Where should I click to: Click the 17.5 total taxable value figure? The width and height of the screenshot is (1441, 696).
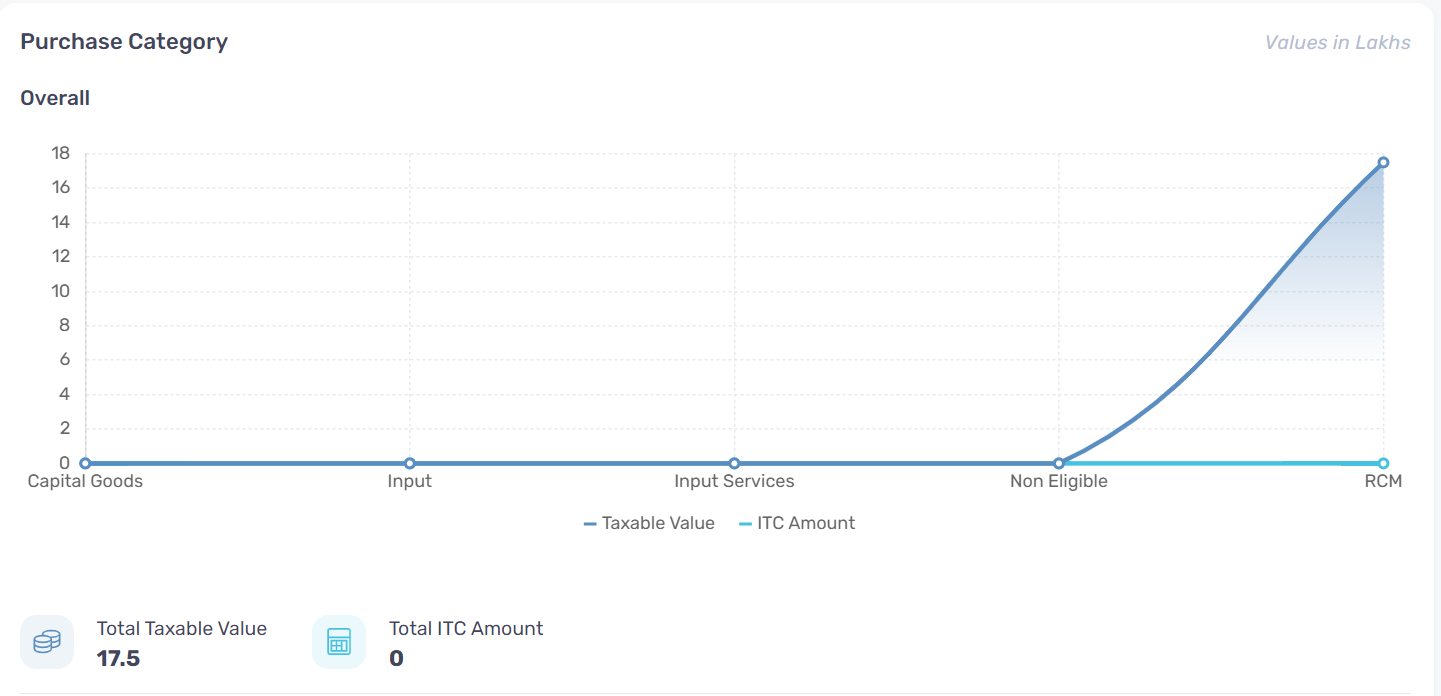pos(118,659)
